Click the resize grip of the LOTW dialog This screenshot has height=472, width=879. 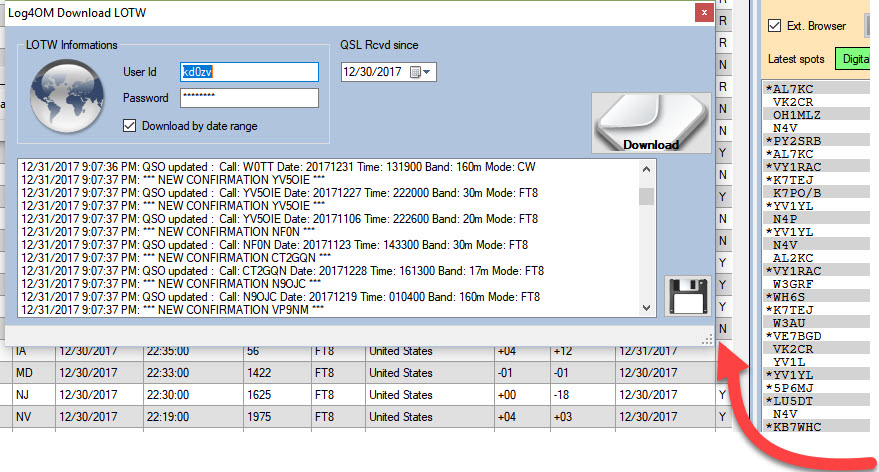pos(707,339)
